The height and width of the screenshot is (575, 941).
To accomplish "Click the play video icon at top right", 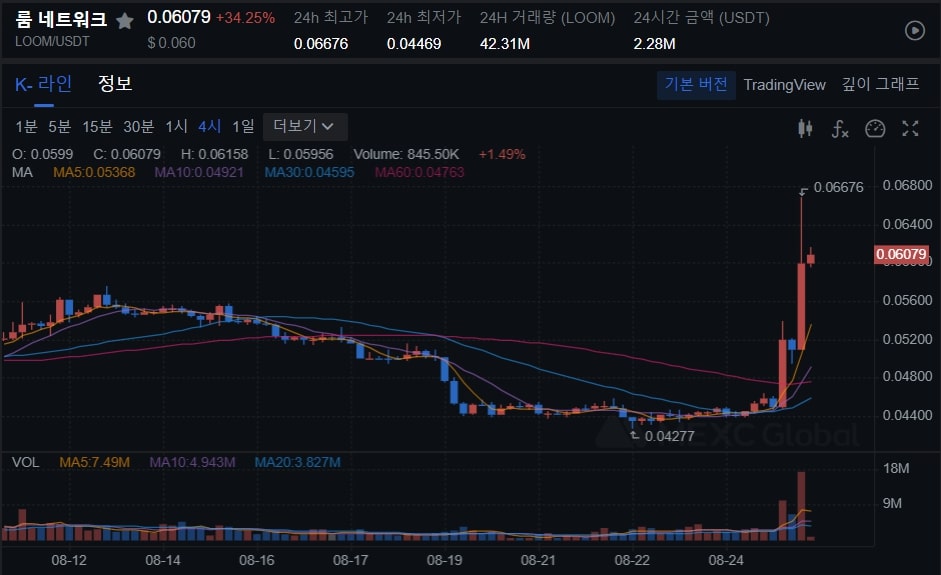I will click(x=915, y=31).
